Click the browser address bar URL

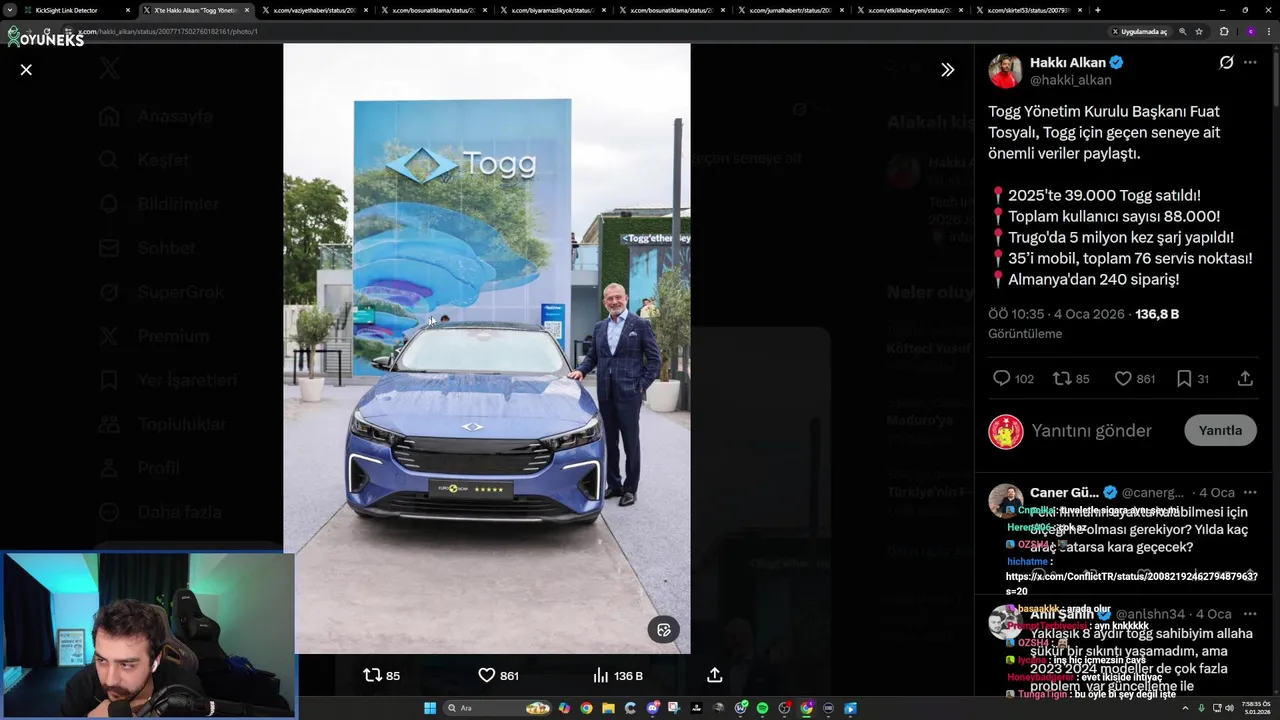click(170, 31)
